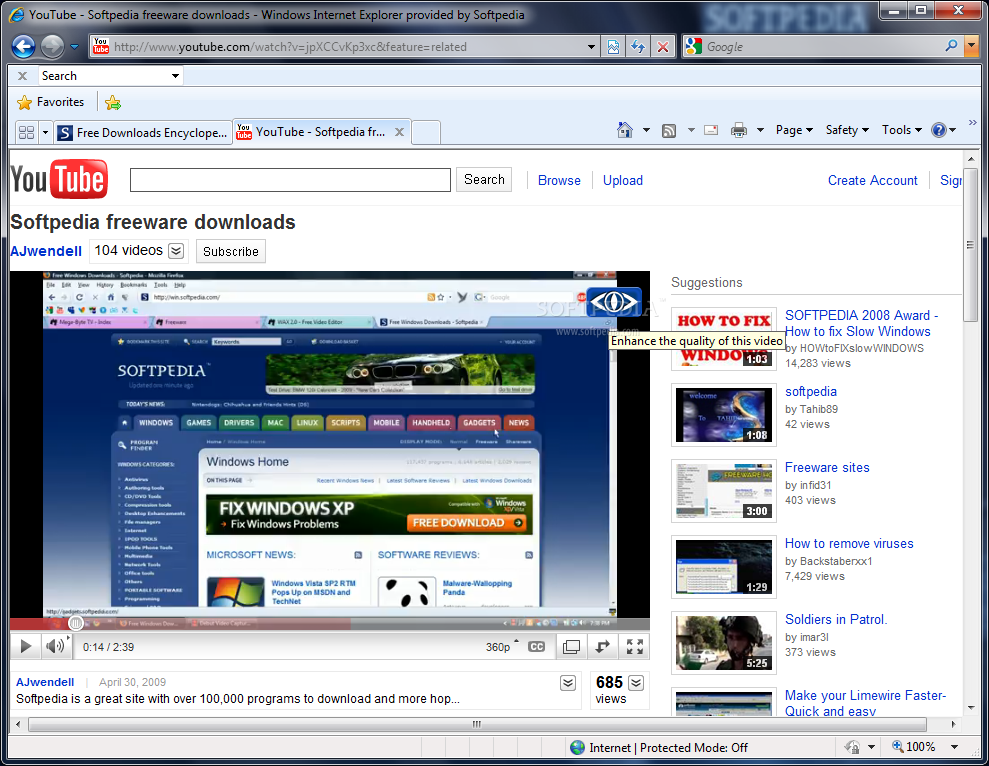Open recent pages dropdown next to Forward
This screenshot has height=766, width=989.
pos(74,47)
